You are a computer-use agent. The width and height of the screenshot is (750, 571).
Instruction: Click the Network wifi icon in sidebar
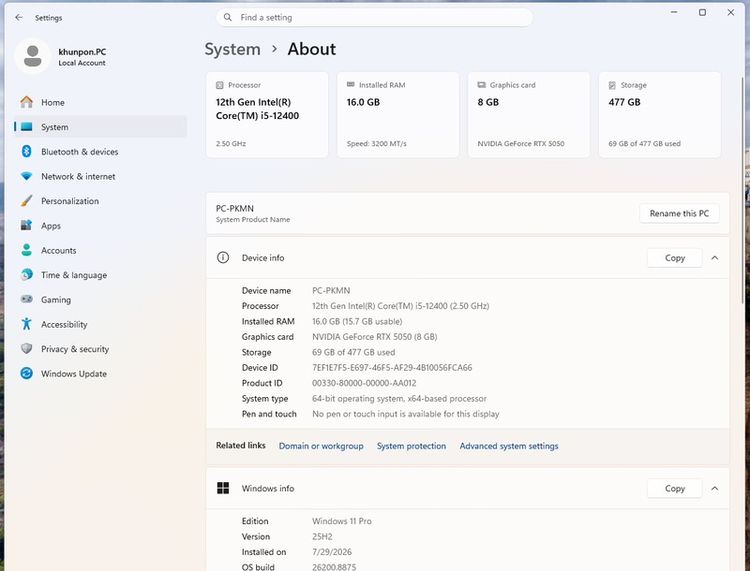click(27, 176)
